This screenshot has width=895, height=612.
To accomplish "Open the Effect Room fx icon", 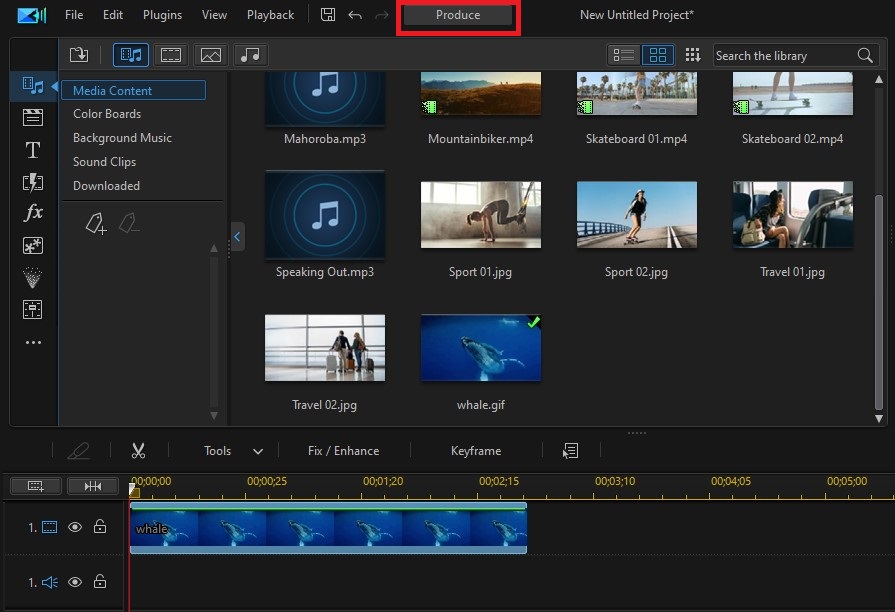I will (x=33, y=213).
